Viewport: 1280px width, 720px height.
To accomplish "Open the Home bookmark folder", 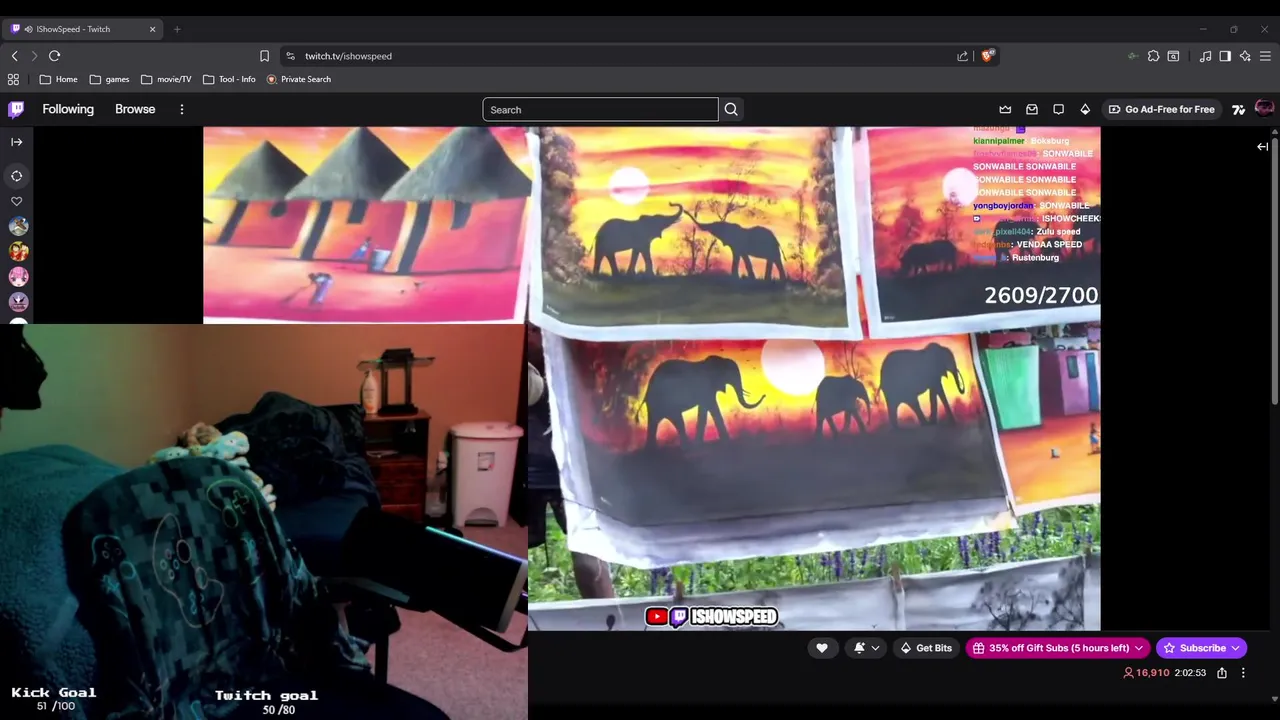I will [x=58, y=79].
